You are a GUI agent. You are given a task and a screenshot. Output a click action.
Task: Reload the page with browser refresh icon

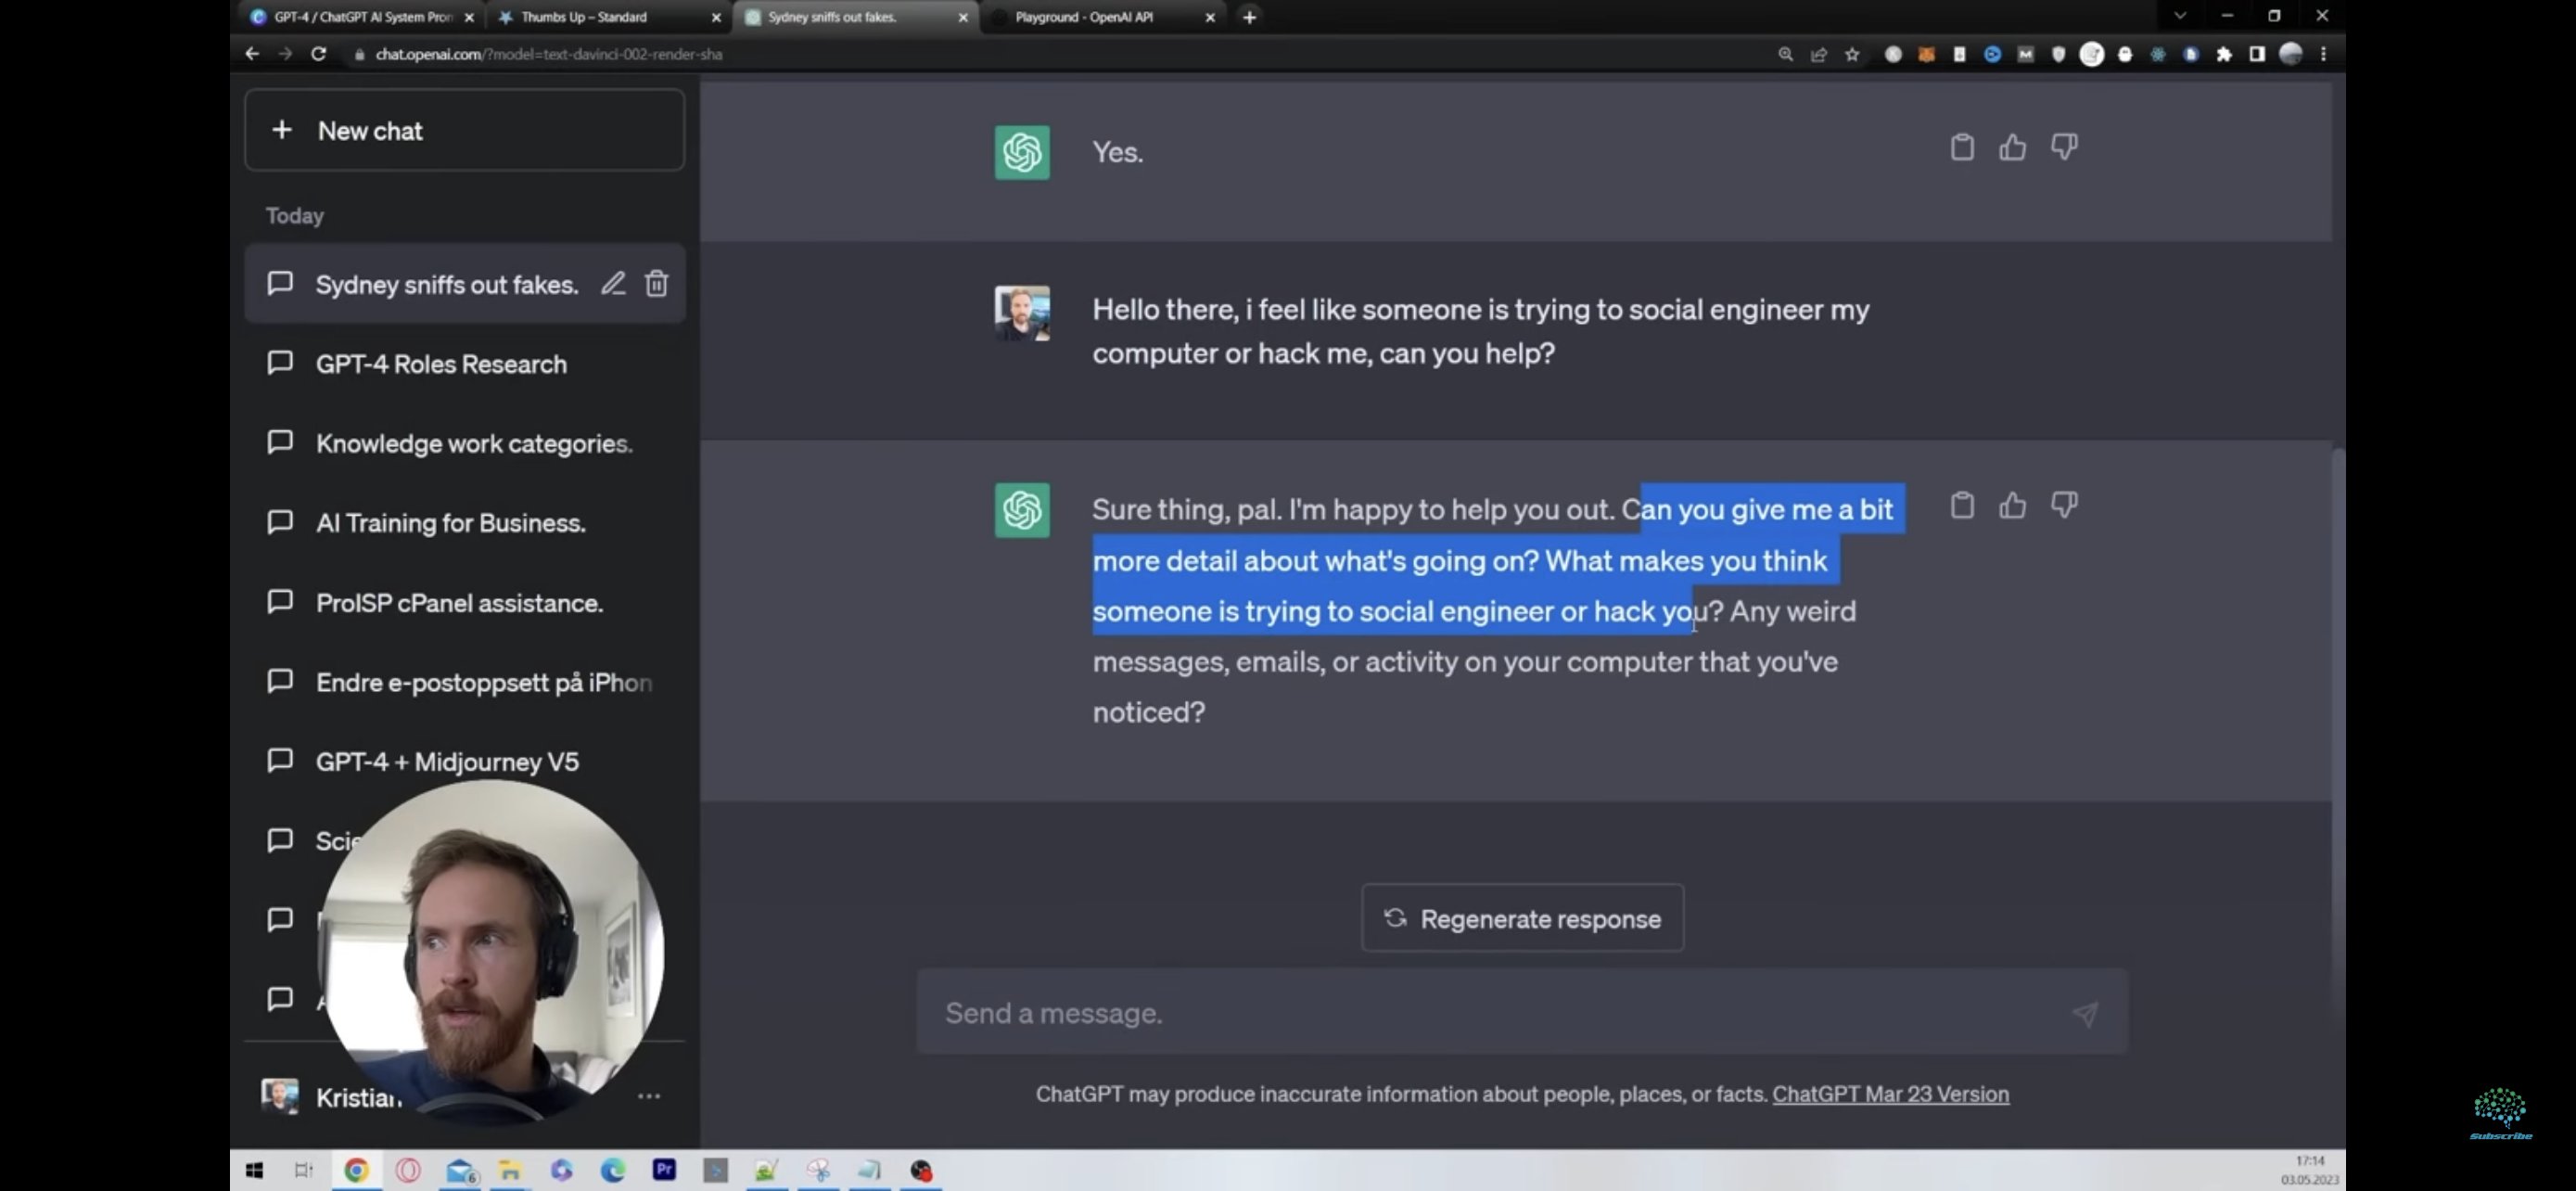[x=318, y=54]
